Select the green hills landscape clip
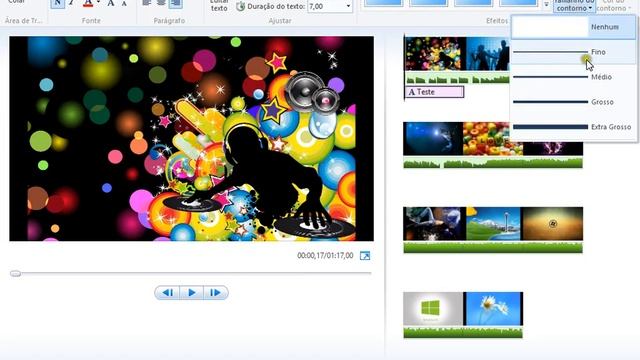This screenshot has height=360, width=640. pos(493,224)
